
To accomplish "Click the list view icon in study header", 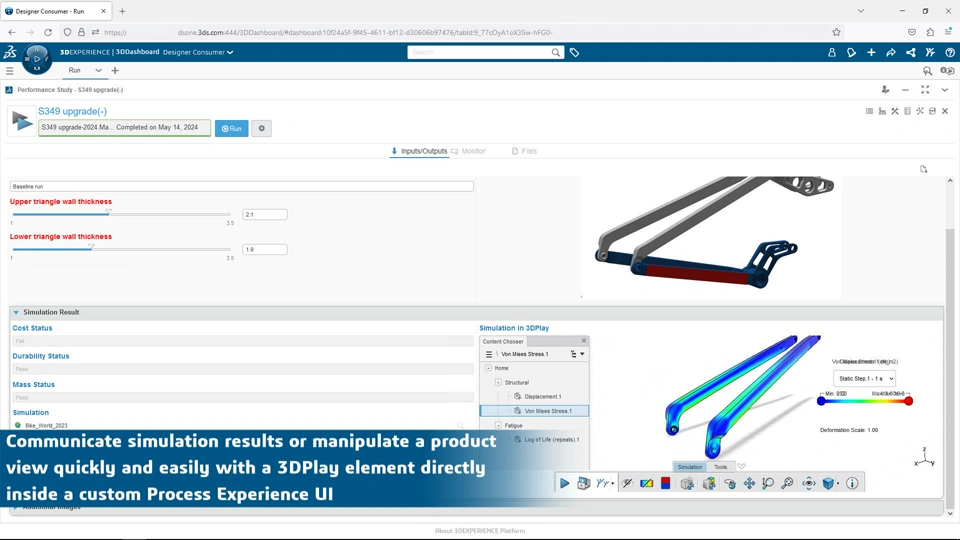I will pos(869,111).
